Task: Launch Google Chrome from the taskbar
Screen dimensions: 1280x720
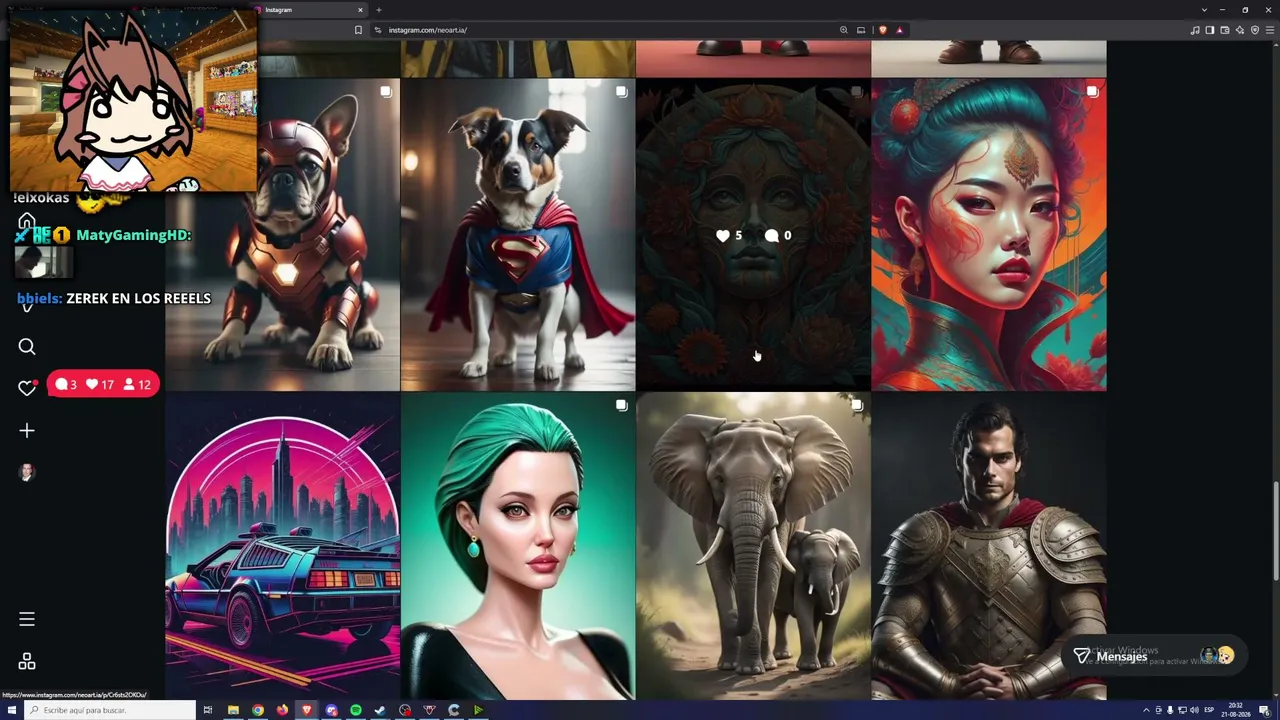Action: pos(258,710)
